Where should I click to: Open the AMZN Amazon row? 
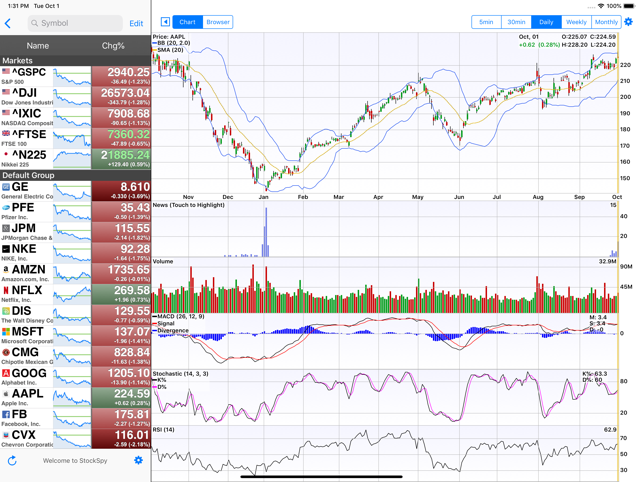75,274
